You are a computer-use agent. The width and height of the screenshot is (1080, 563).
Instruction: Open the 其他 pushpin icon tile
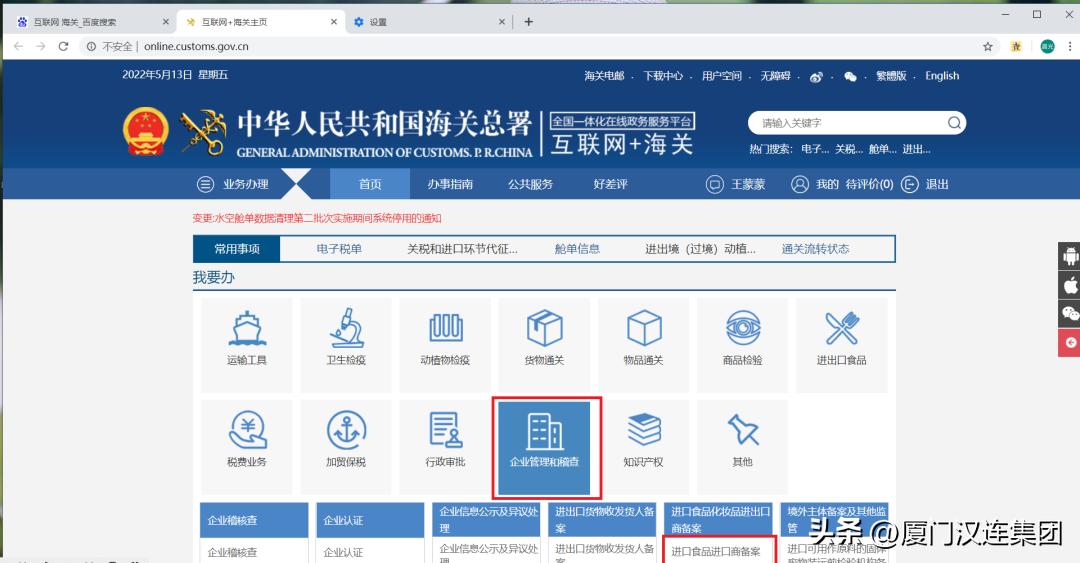point(742,447)
